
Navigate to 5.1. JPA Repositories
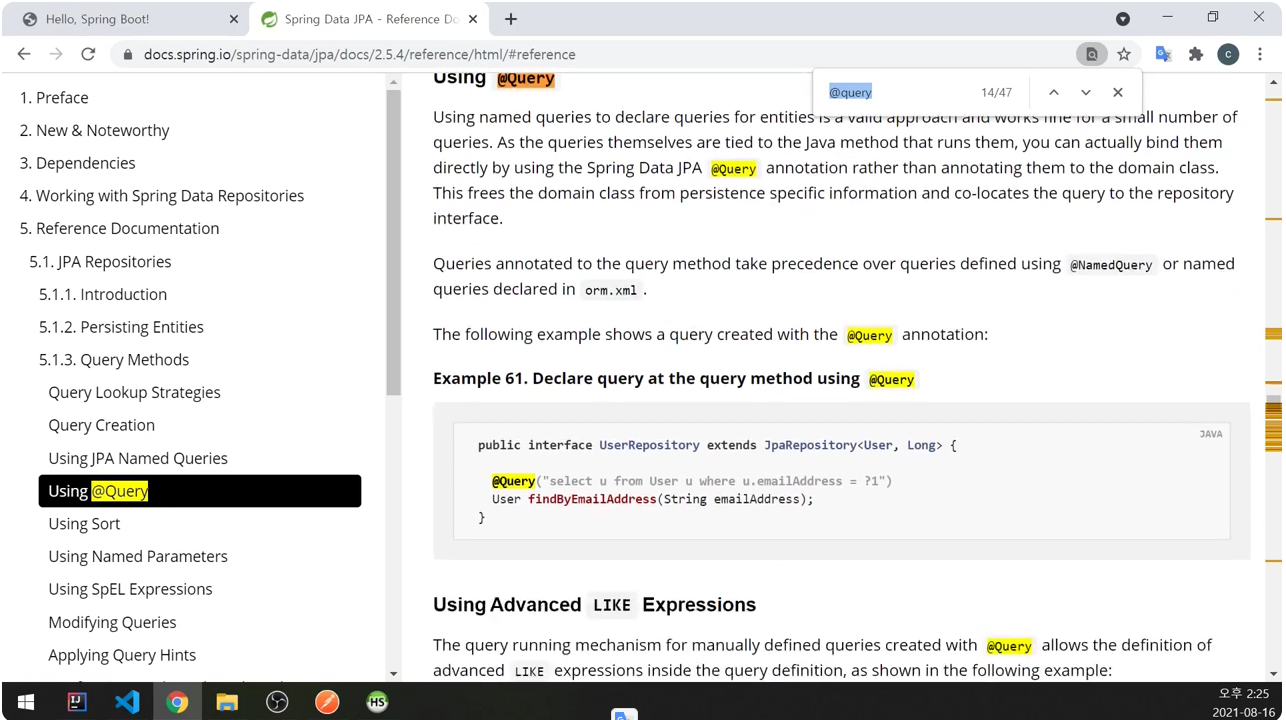click(100, 261)
